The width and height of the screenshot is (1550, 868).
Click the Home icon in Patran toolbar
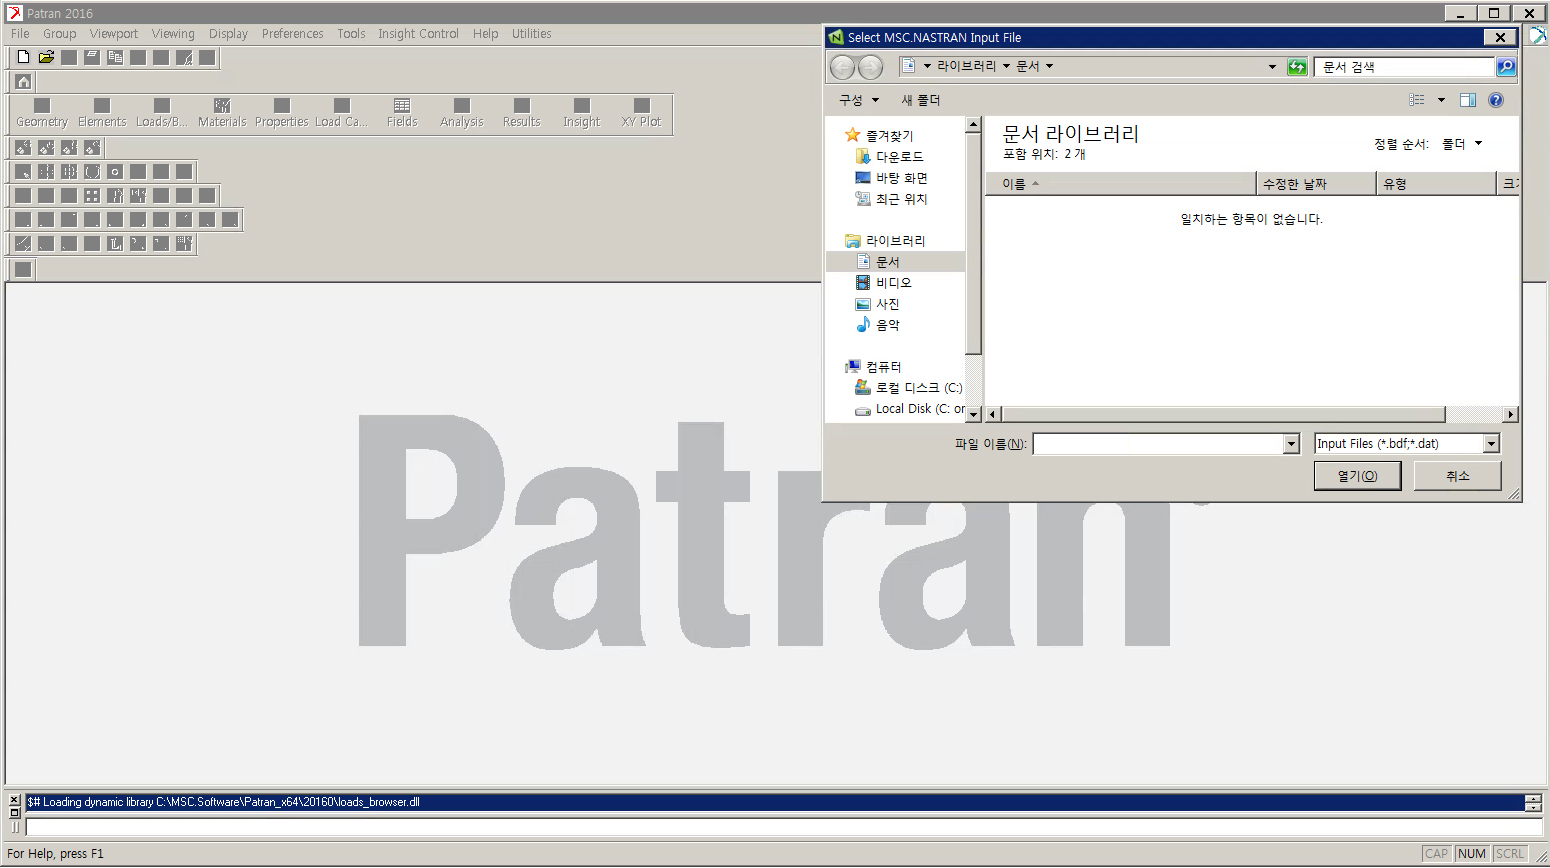click(23, 81)
